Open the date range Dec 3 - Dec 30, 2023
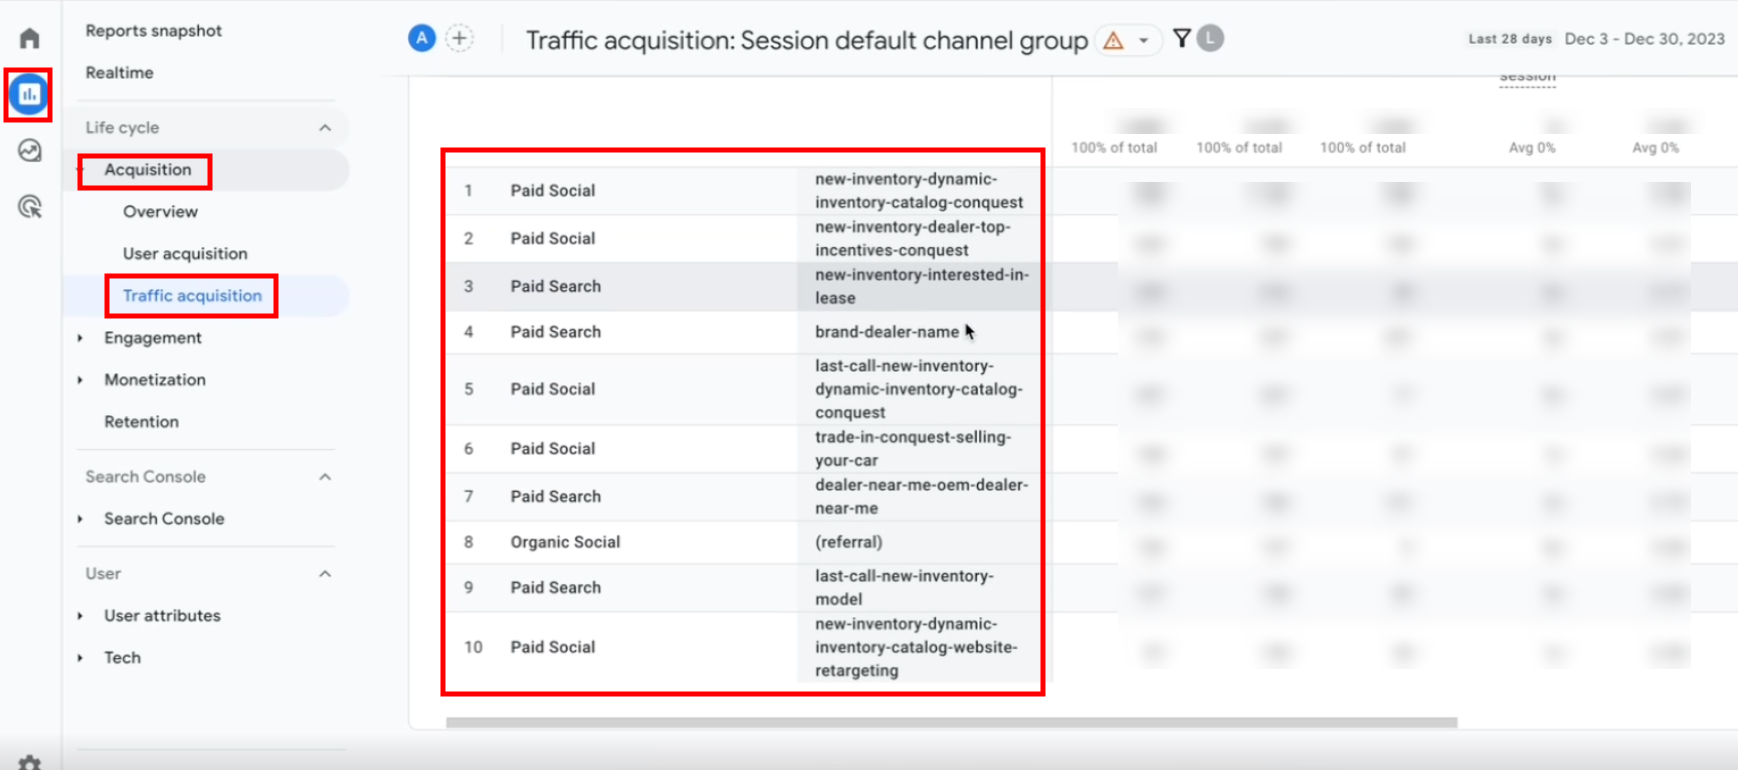 pyautogui.click(x=1643, y=39)
